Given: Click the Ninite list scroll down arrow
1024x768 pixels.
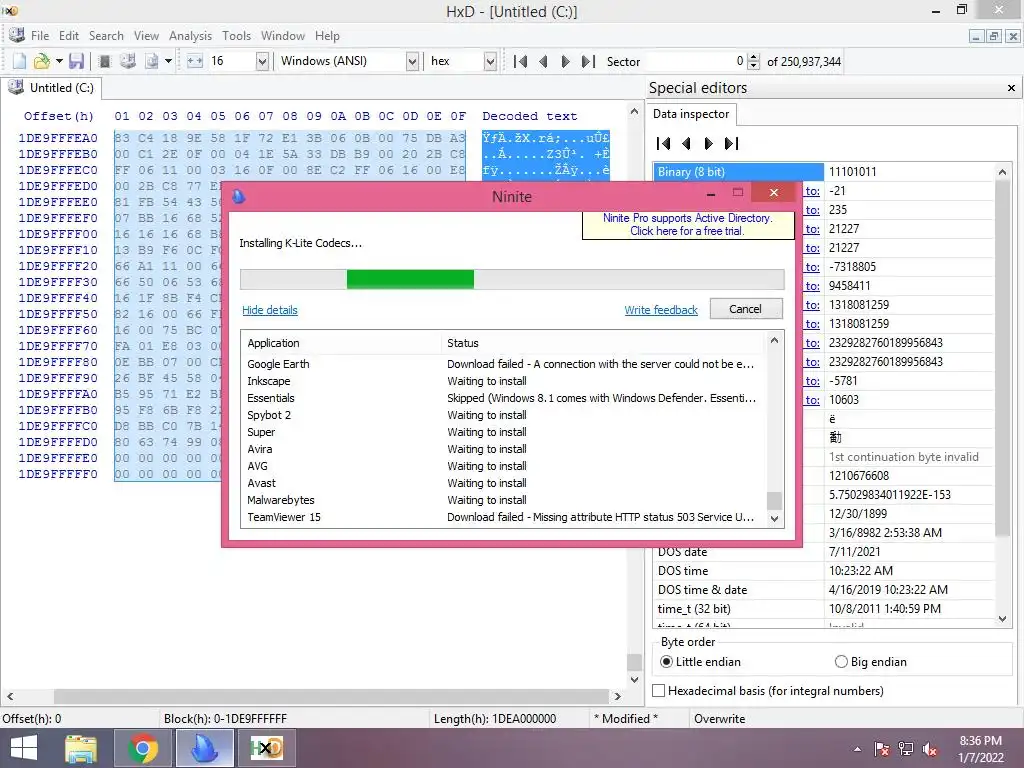Looking at the screenshot, I should 775,519.
